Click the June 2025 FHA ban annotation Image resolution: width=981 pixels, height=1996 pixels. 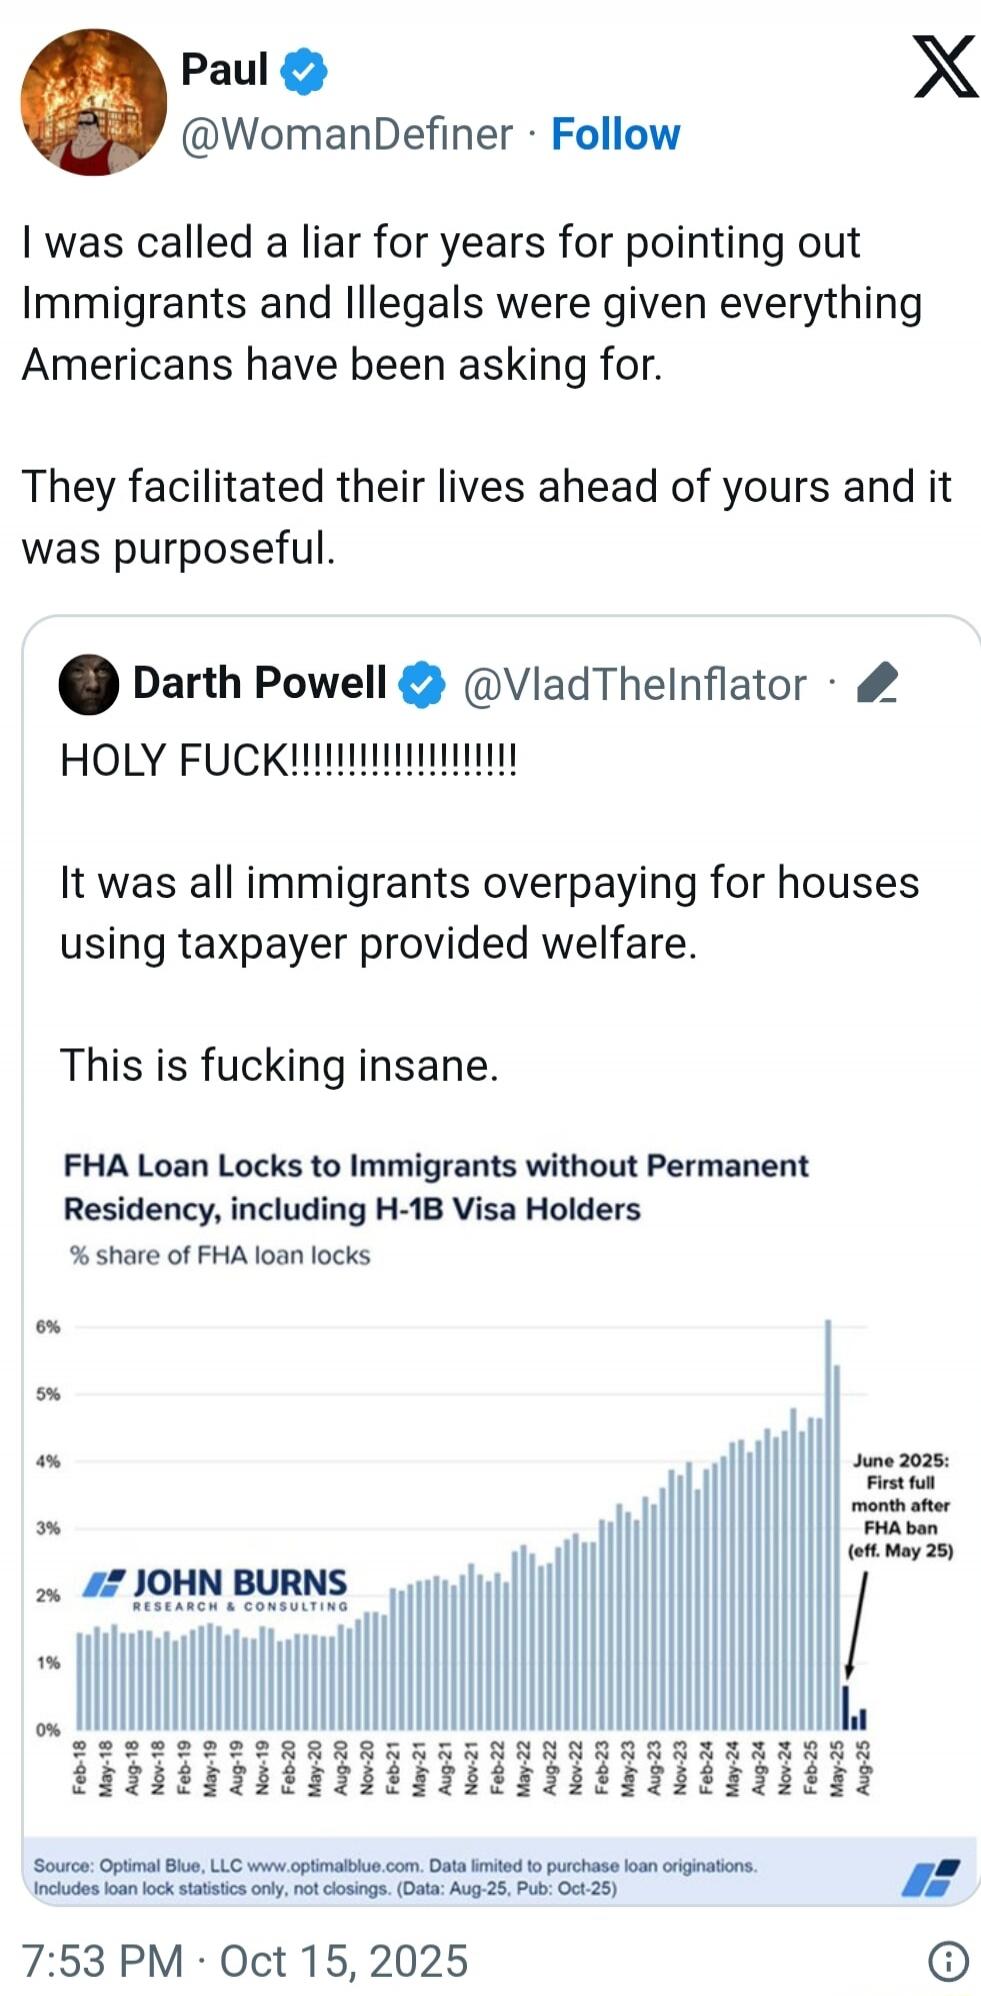point(900,1505)
